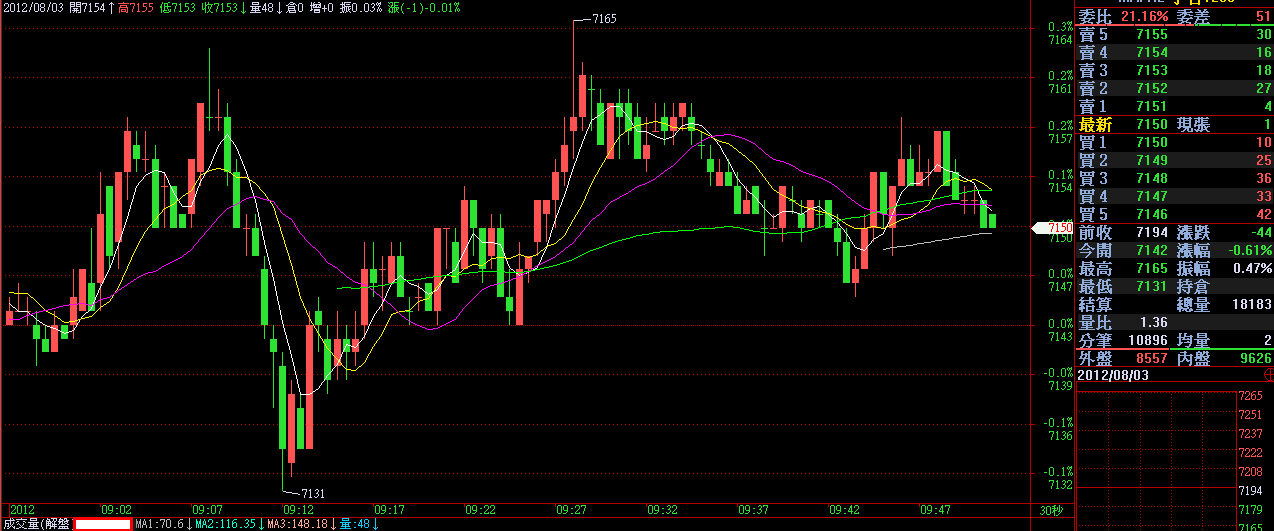The width and height of the screenshot is (1274, 531).
Task: Select the 賣4 price 7154
Action: coord(1152,52)
